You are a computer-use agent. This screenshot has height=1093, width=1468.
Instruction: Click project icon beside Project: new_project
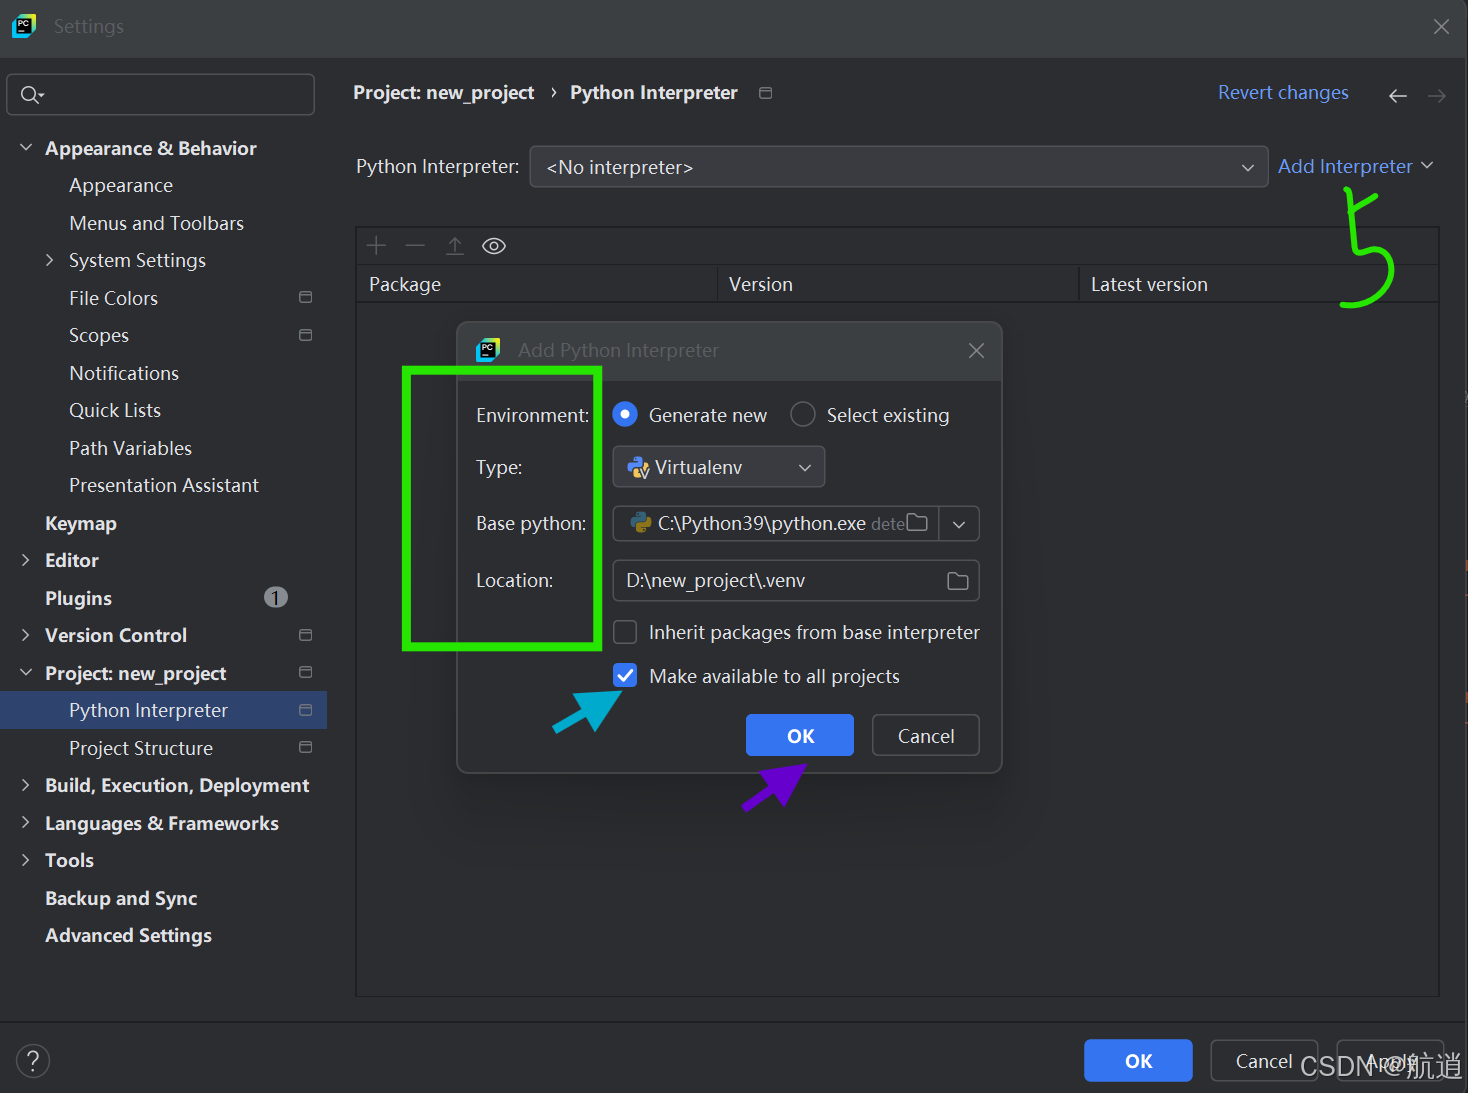click(306, 672)
